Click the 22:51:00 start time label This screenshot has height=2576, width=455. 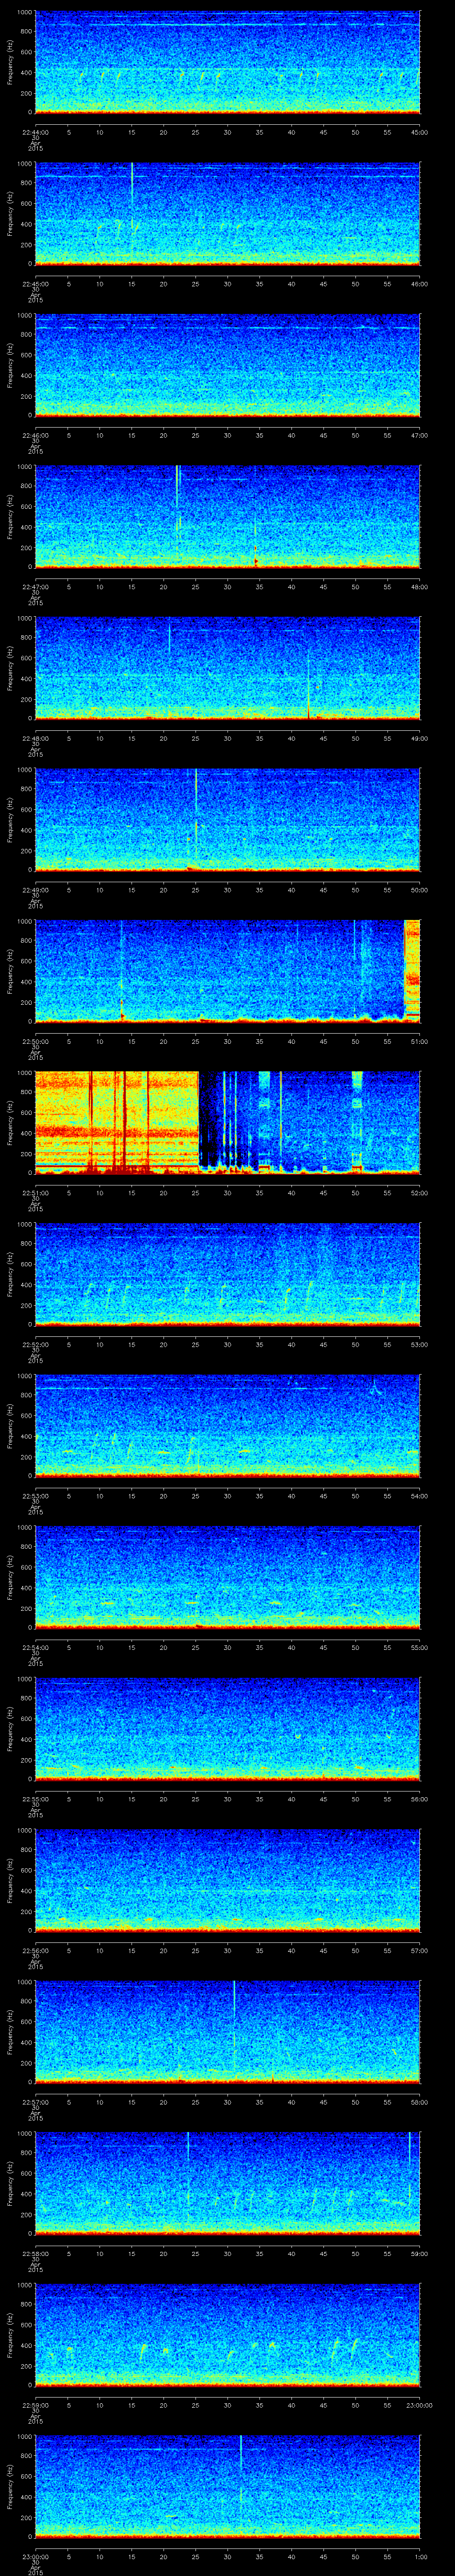pos(35,1193)
